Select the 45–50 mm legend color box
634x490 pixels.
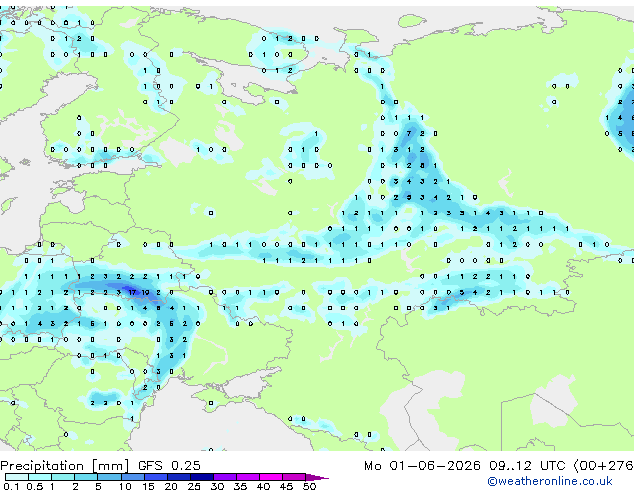(294, 477)
